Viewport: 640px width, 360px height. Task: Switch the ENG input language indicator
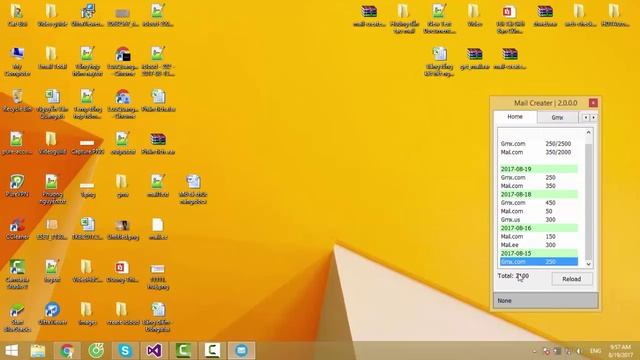[596, 351]
